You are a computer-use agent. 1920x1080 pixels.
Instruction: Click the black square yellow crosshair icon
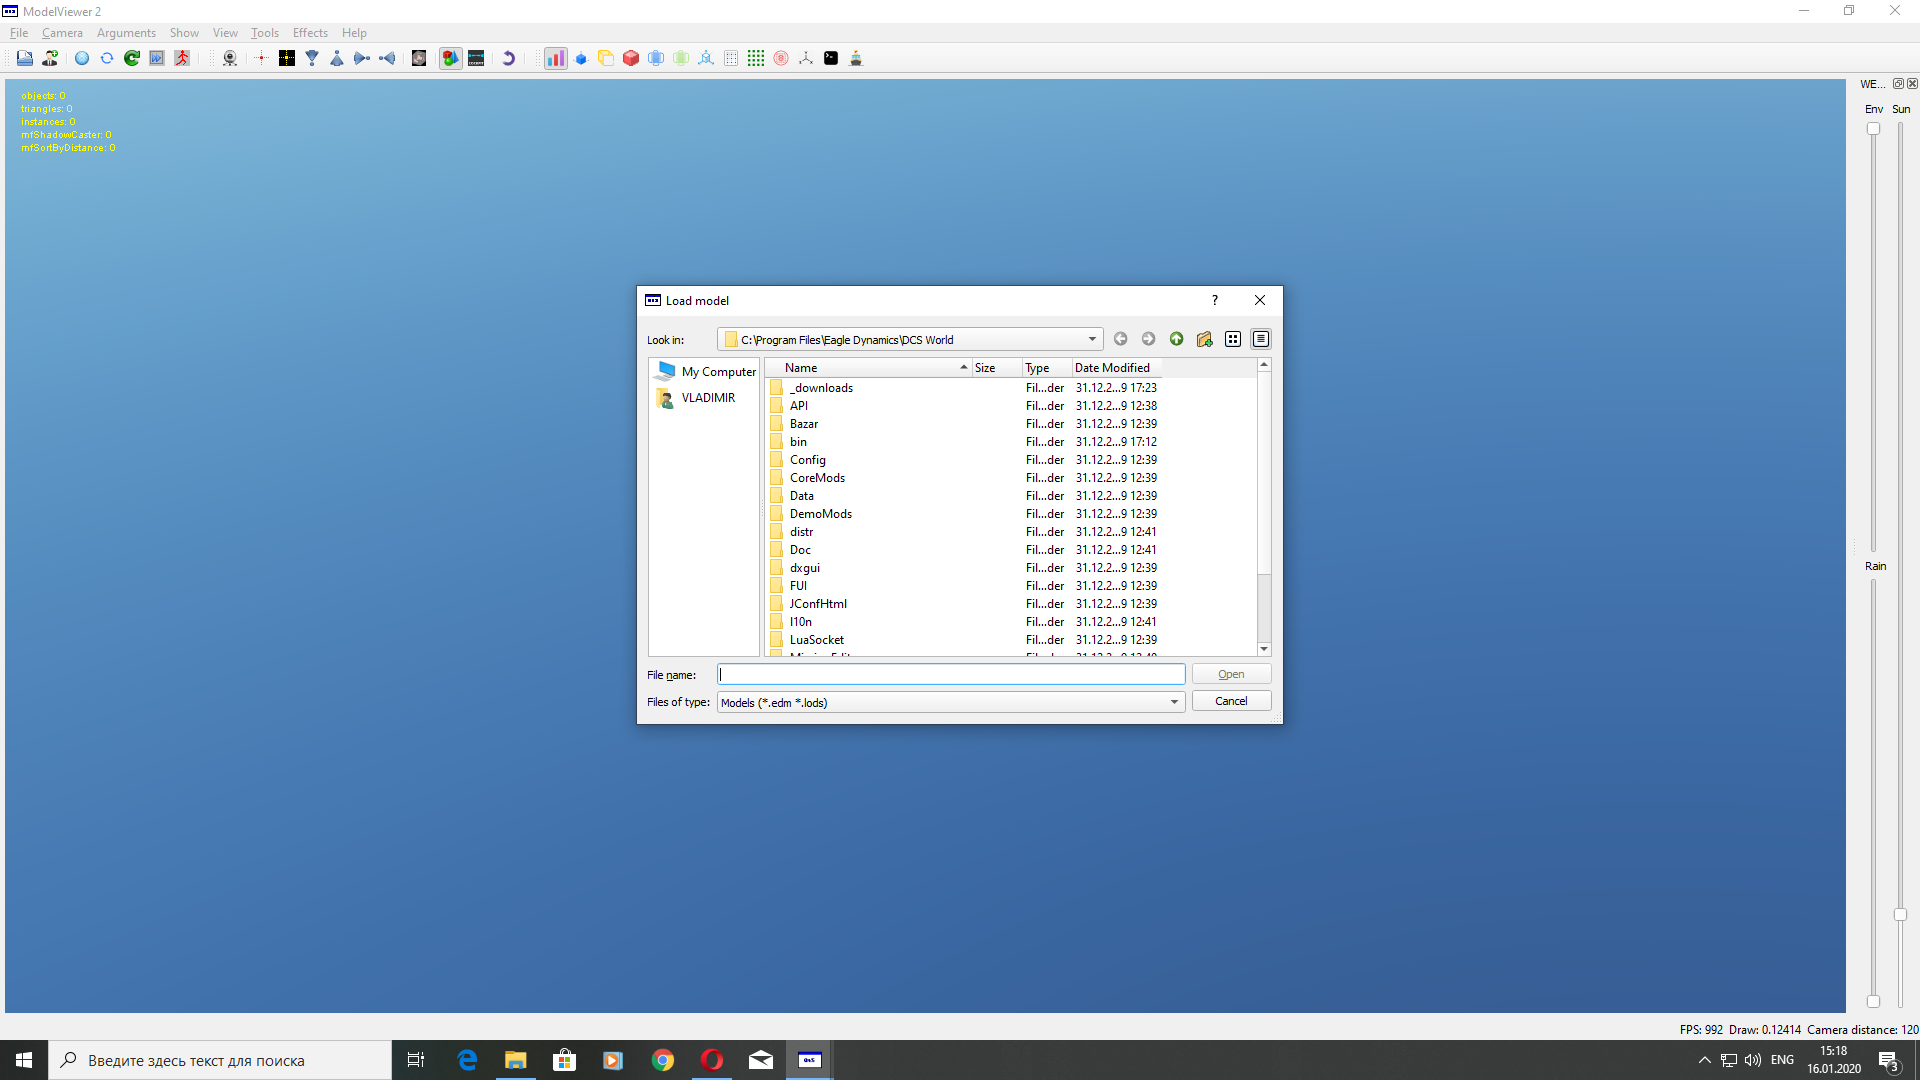(x=287, y=58)
